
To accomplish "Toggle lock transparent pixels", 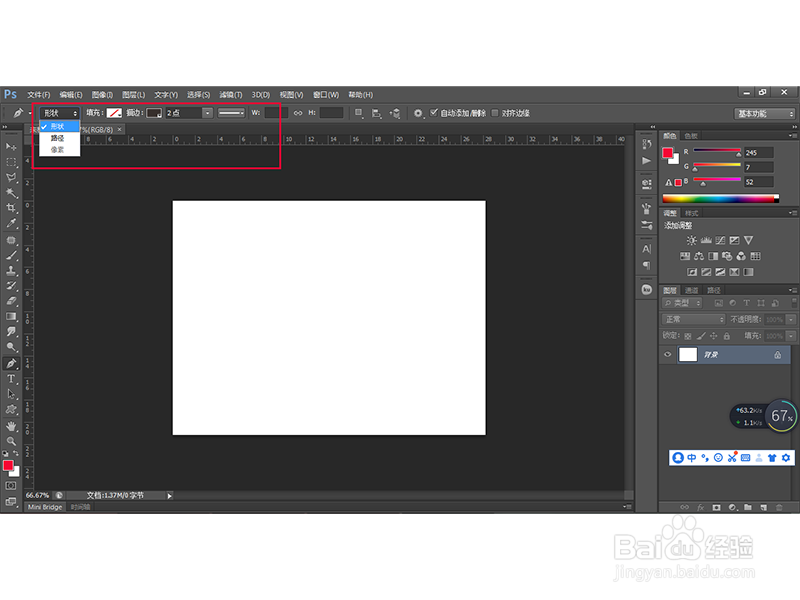I will point(688,336).
